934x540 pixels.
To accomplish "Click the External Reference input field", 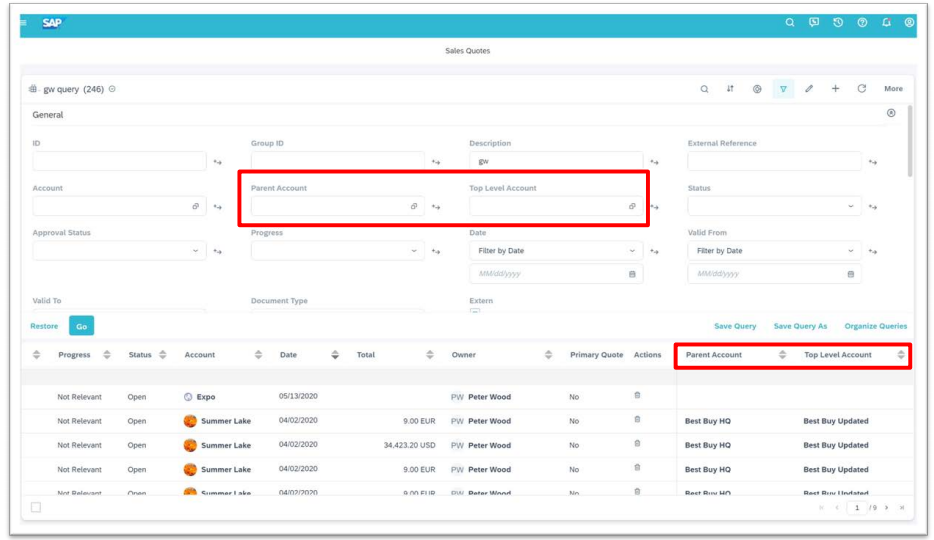I will pyautogui.click(x=774, y=161).
